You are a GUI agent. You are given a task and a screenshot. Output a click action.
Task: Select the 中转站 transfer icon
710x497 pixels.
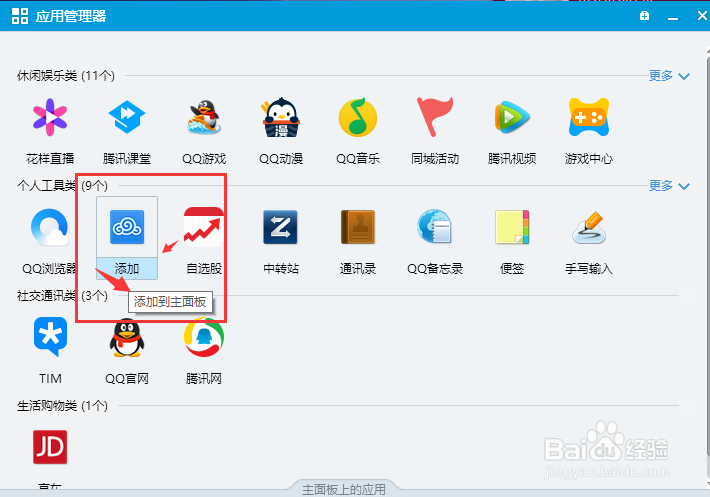pos(280,227)
